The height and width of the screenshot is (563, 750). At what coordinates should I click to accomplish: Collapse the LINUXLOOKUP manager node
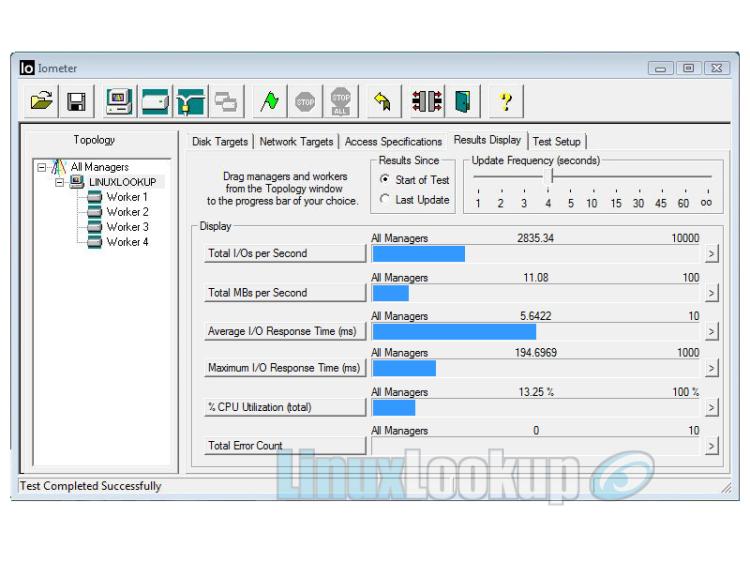tap(61, 182)
